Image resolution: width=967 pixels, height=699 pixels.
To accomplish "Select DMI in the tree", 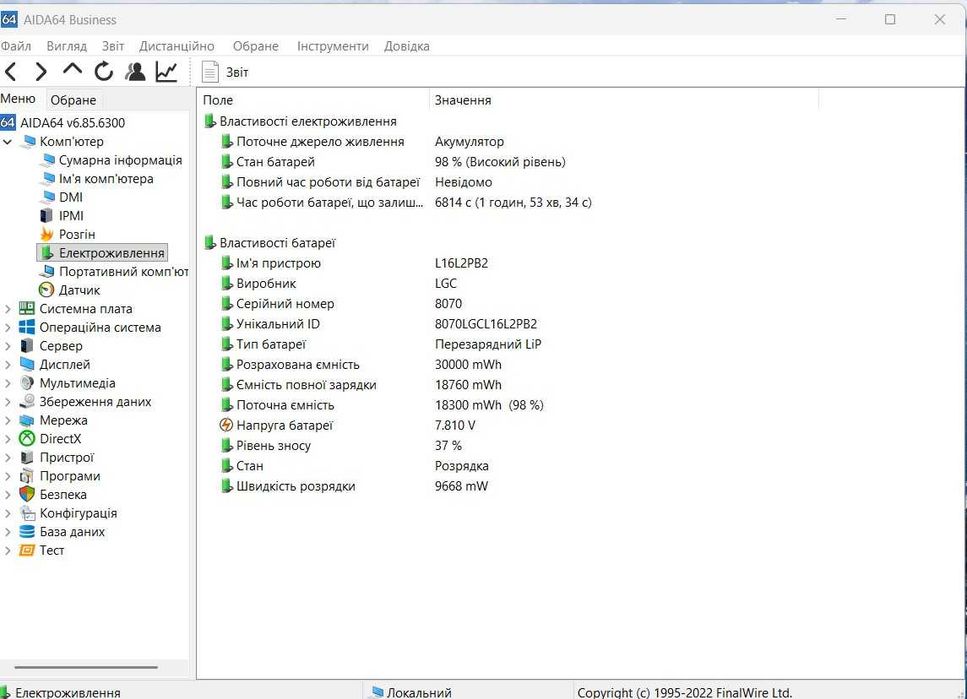I will point(71,197).
